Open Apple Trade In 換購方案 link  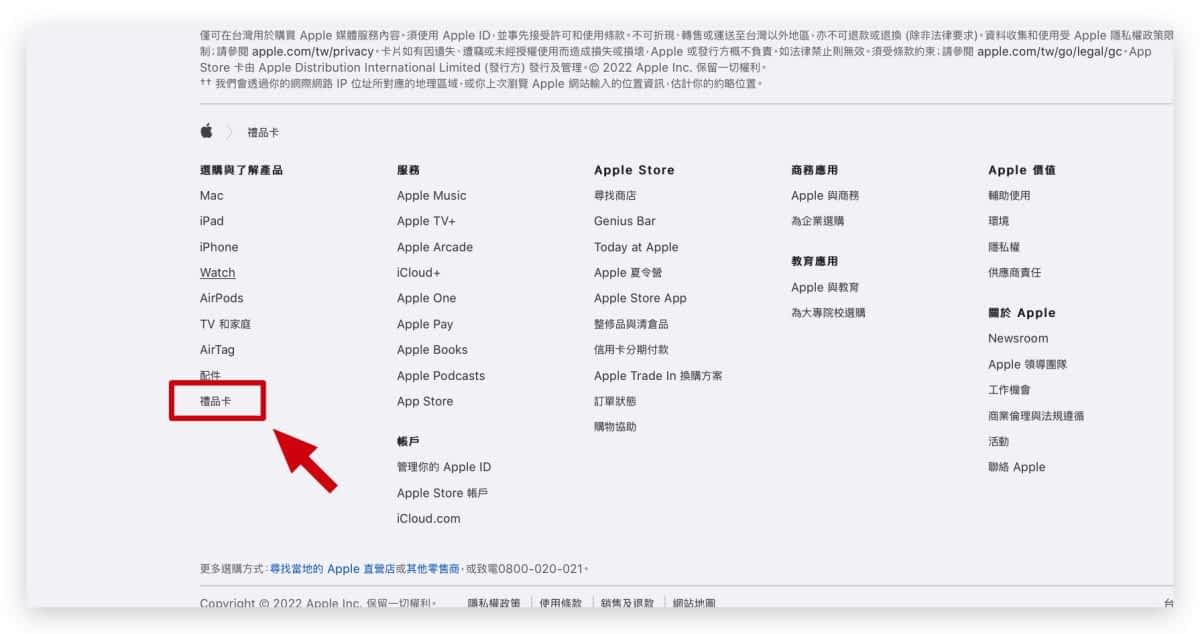coord(658,376)
